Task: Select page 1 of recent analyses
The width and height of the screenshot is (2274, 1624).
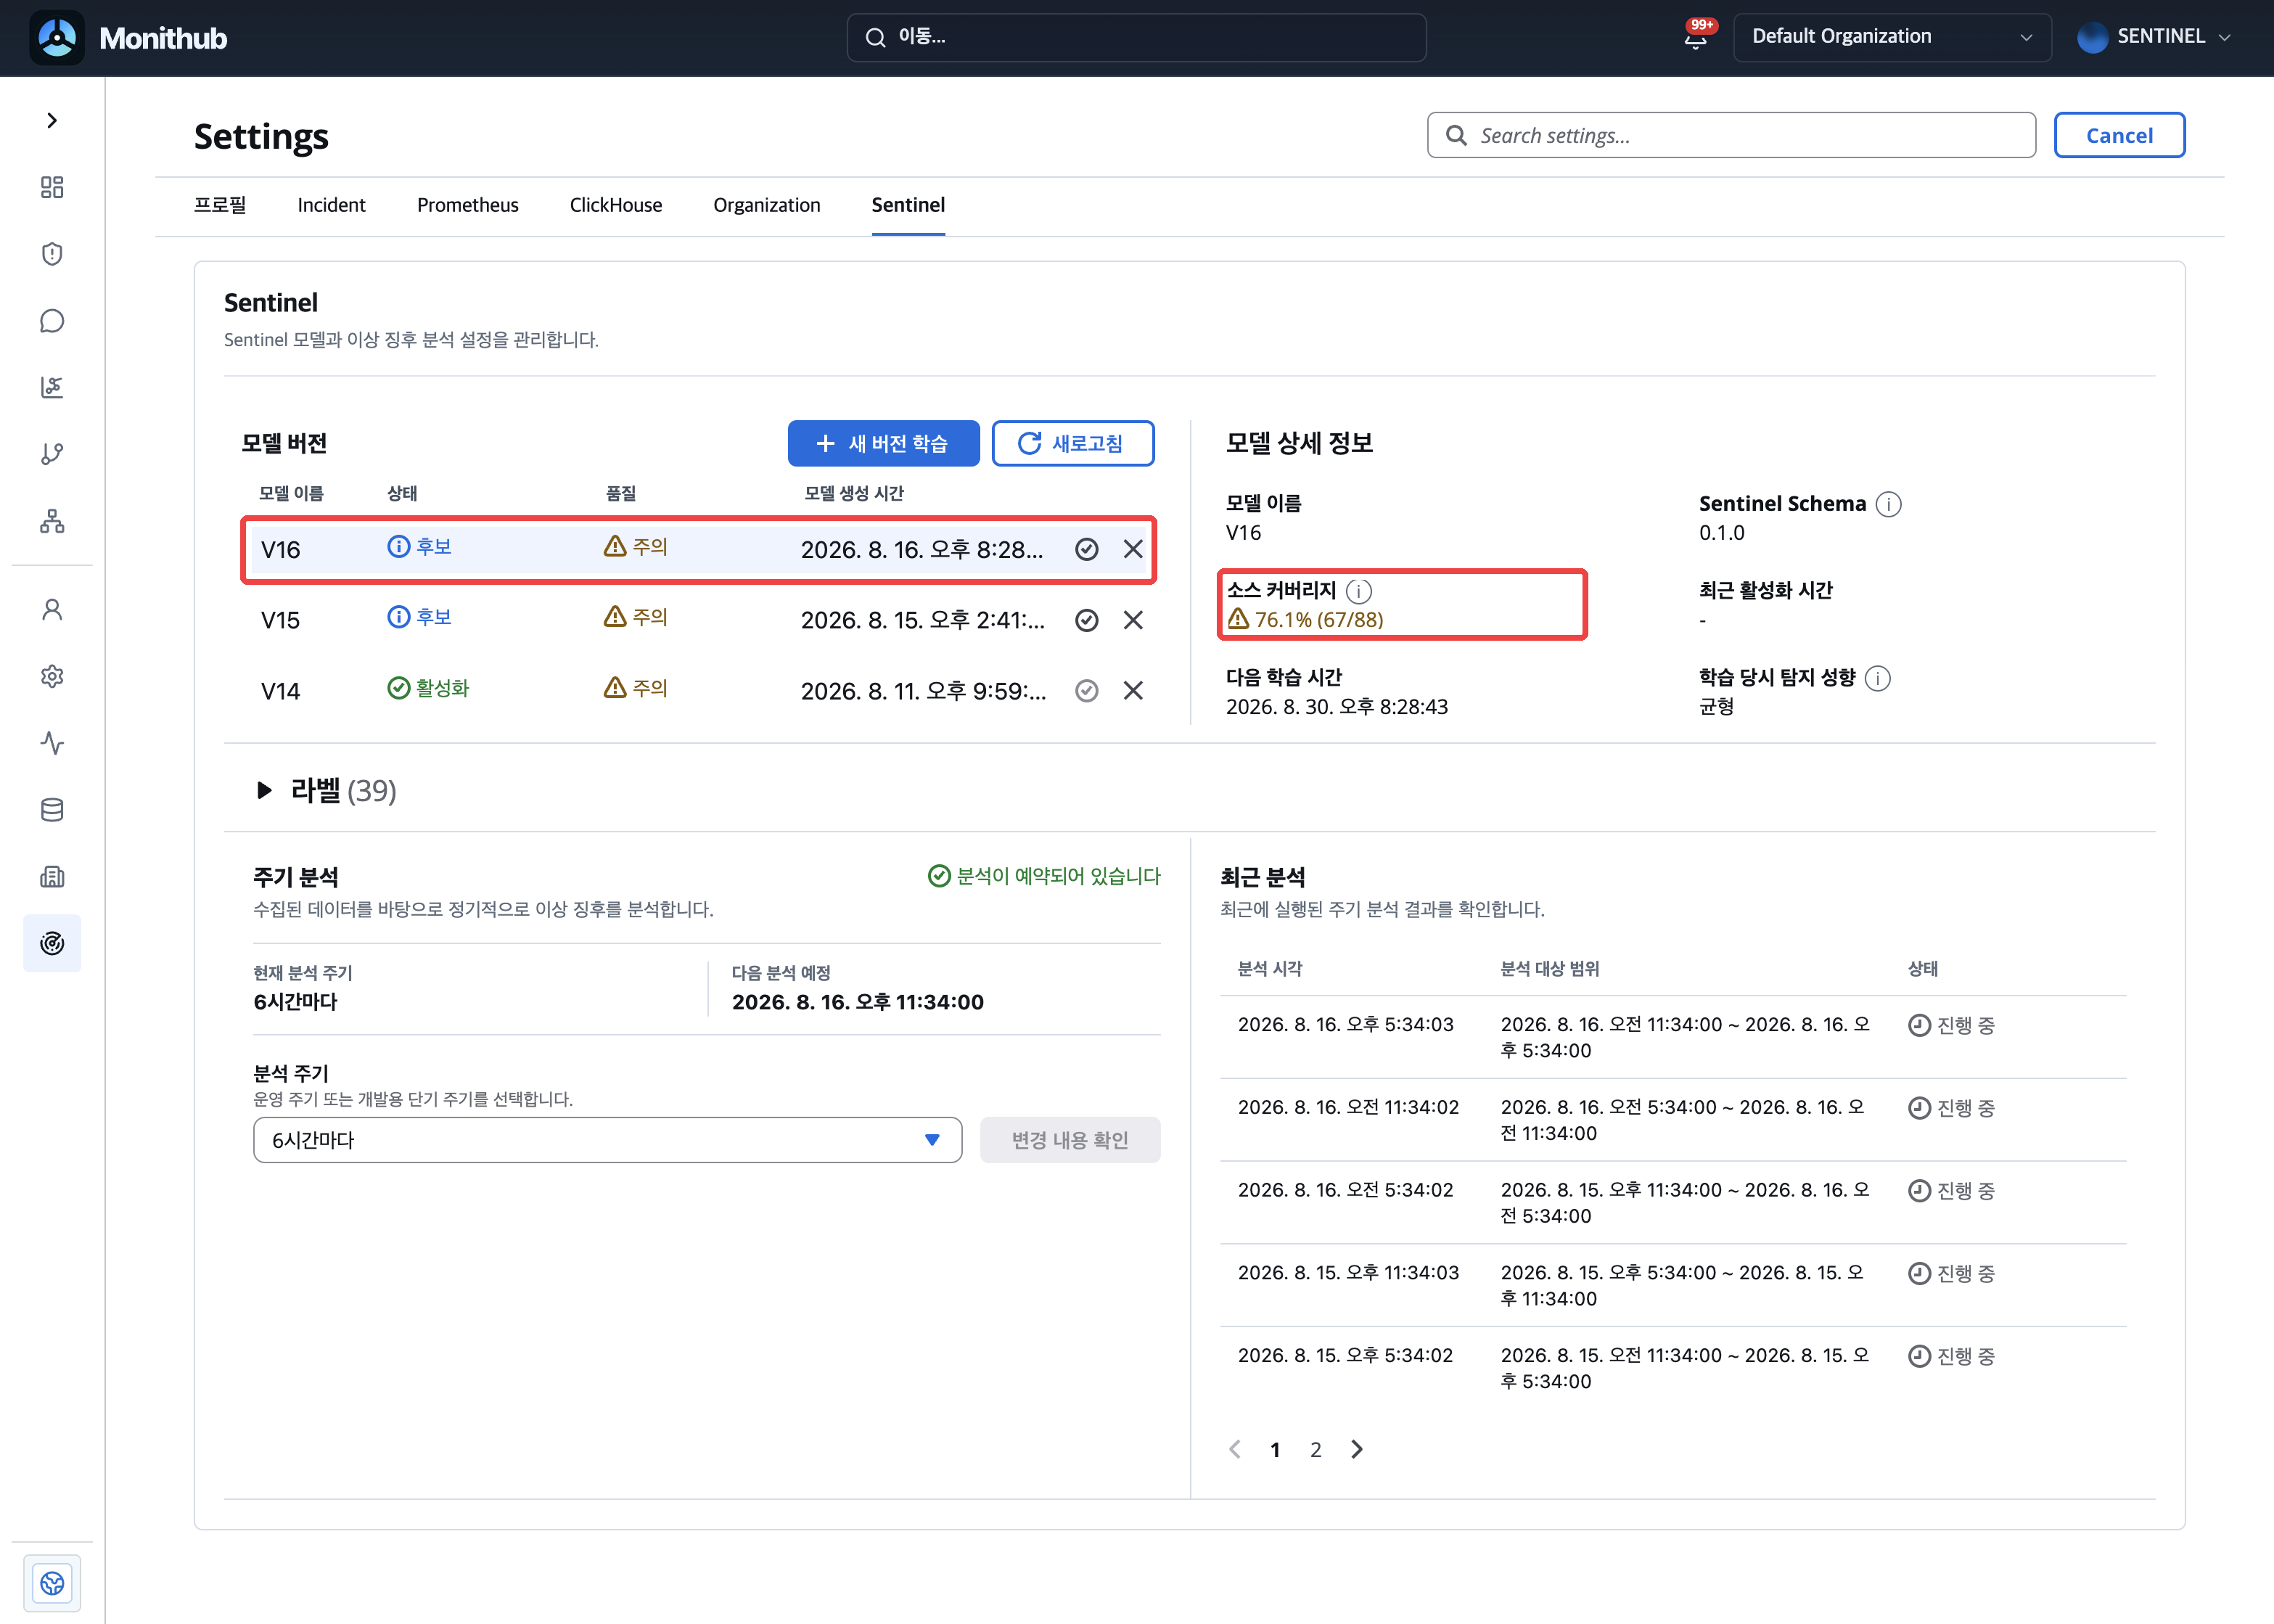Action: pos(1275,1450)
